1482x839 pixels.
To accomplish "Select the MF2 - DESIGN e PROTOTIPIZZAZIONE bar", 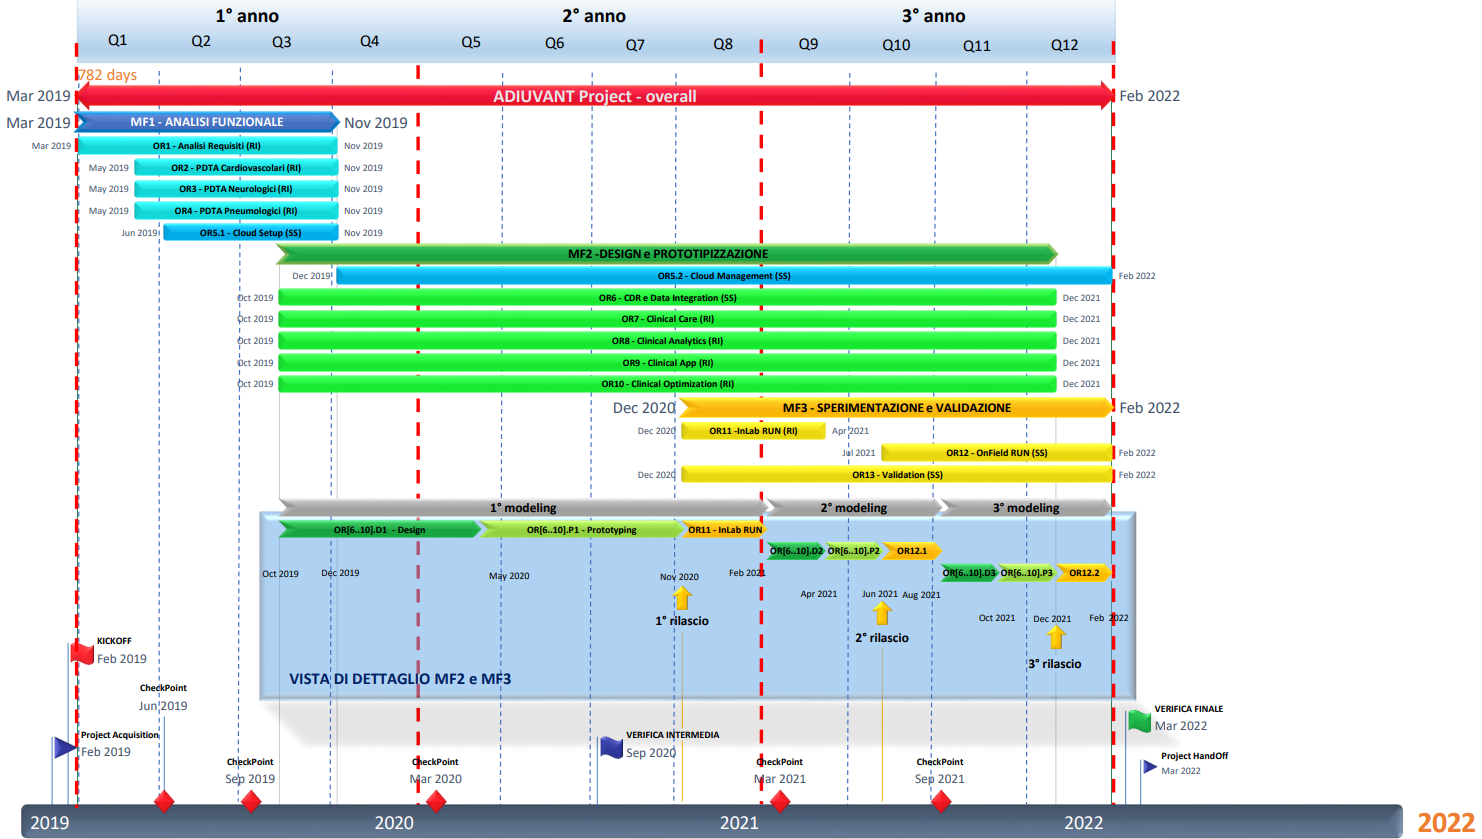I will pyautogui.click(x=667, y=254).
